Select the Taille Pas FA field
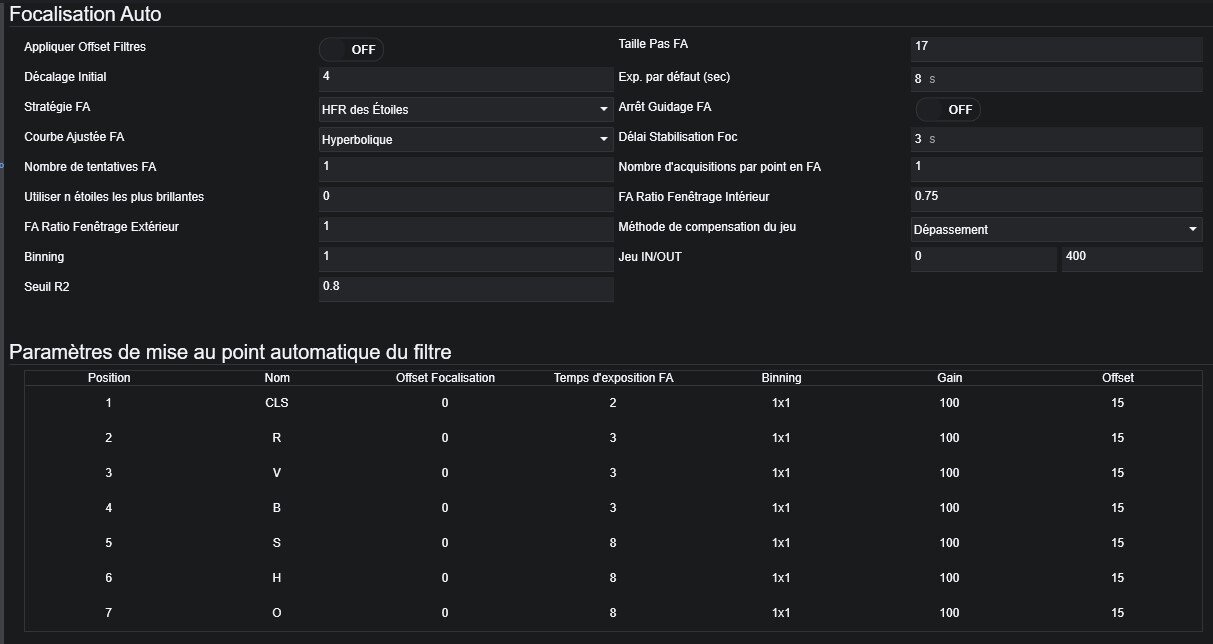This screenshot has height=644, width=1213. 1056,49
